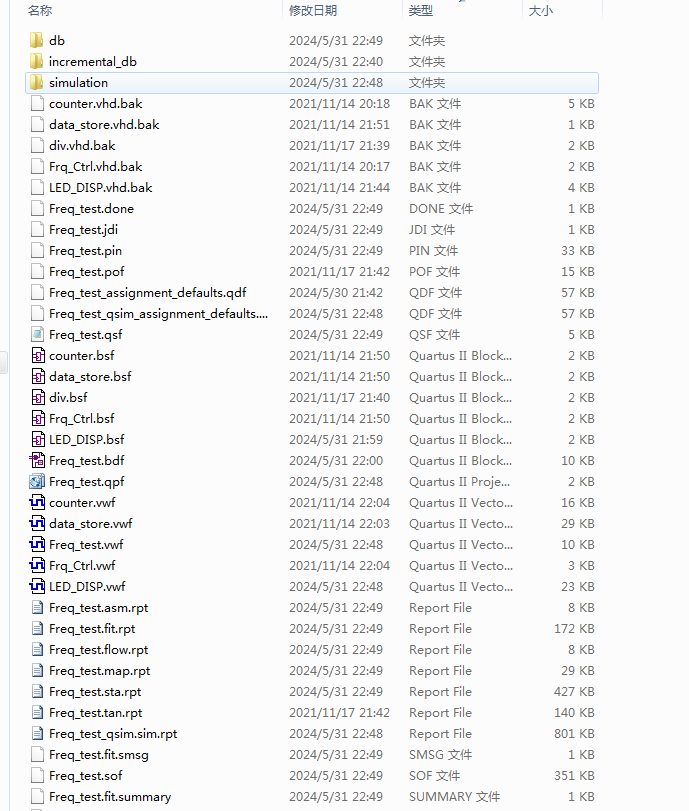689x811 pixels.
Task: Select file name div.vhd.bak
Action: [x=82, y=146]
